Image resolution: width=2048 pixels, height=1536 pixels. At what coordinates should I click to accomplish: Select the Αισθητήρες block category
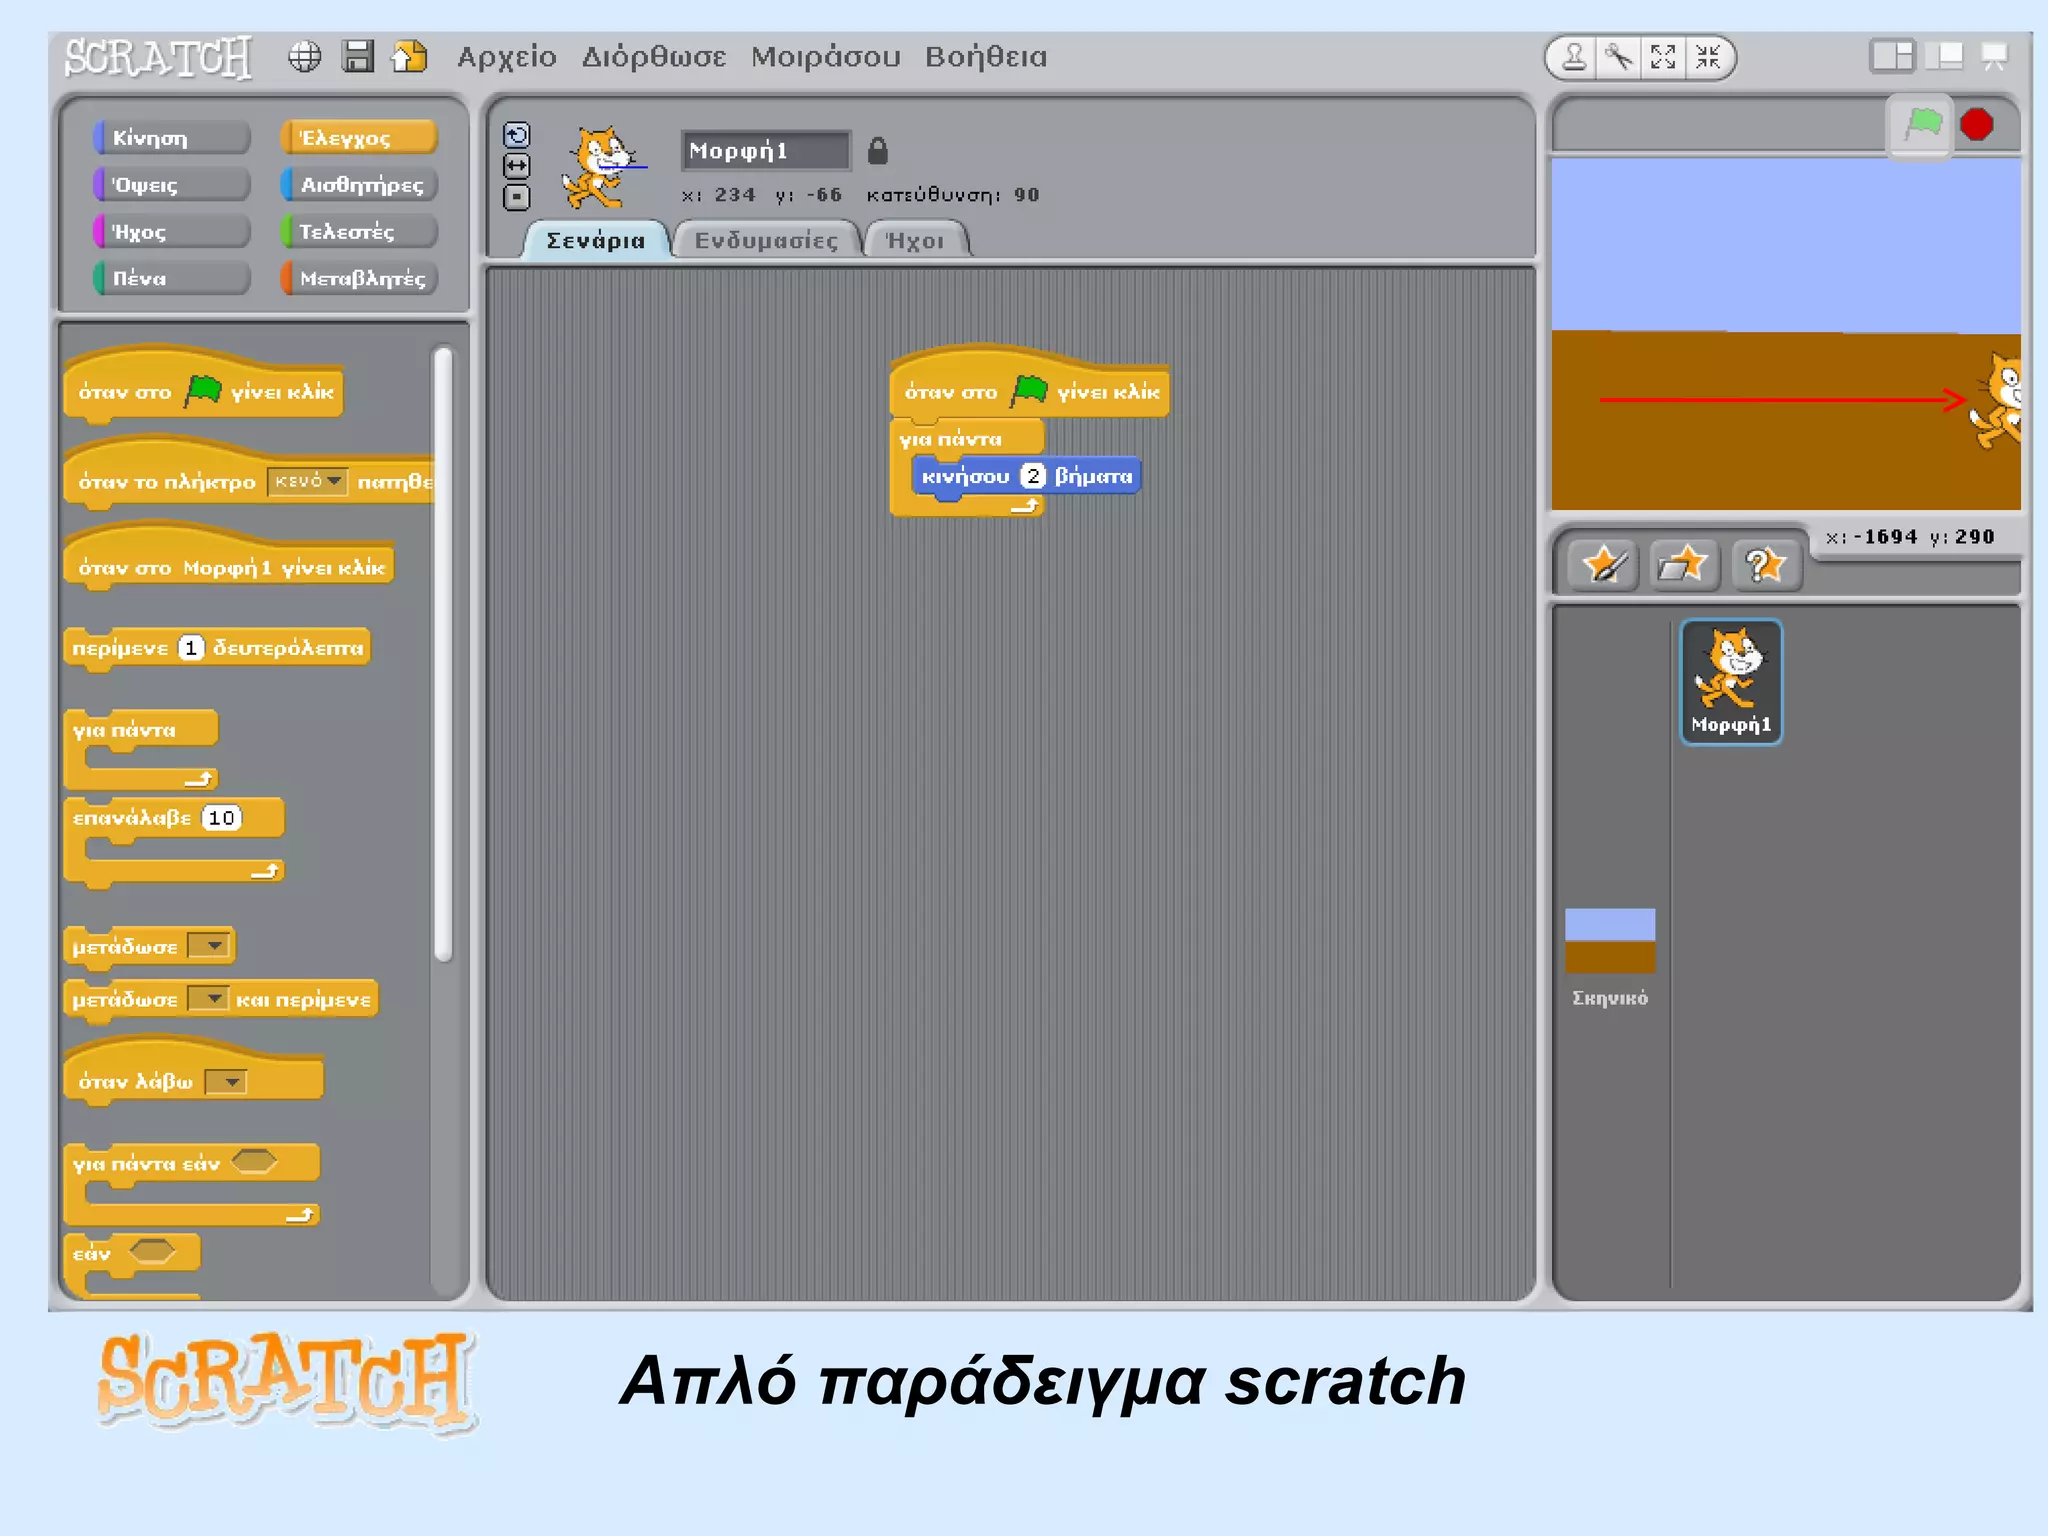359,185
